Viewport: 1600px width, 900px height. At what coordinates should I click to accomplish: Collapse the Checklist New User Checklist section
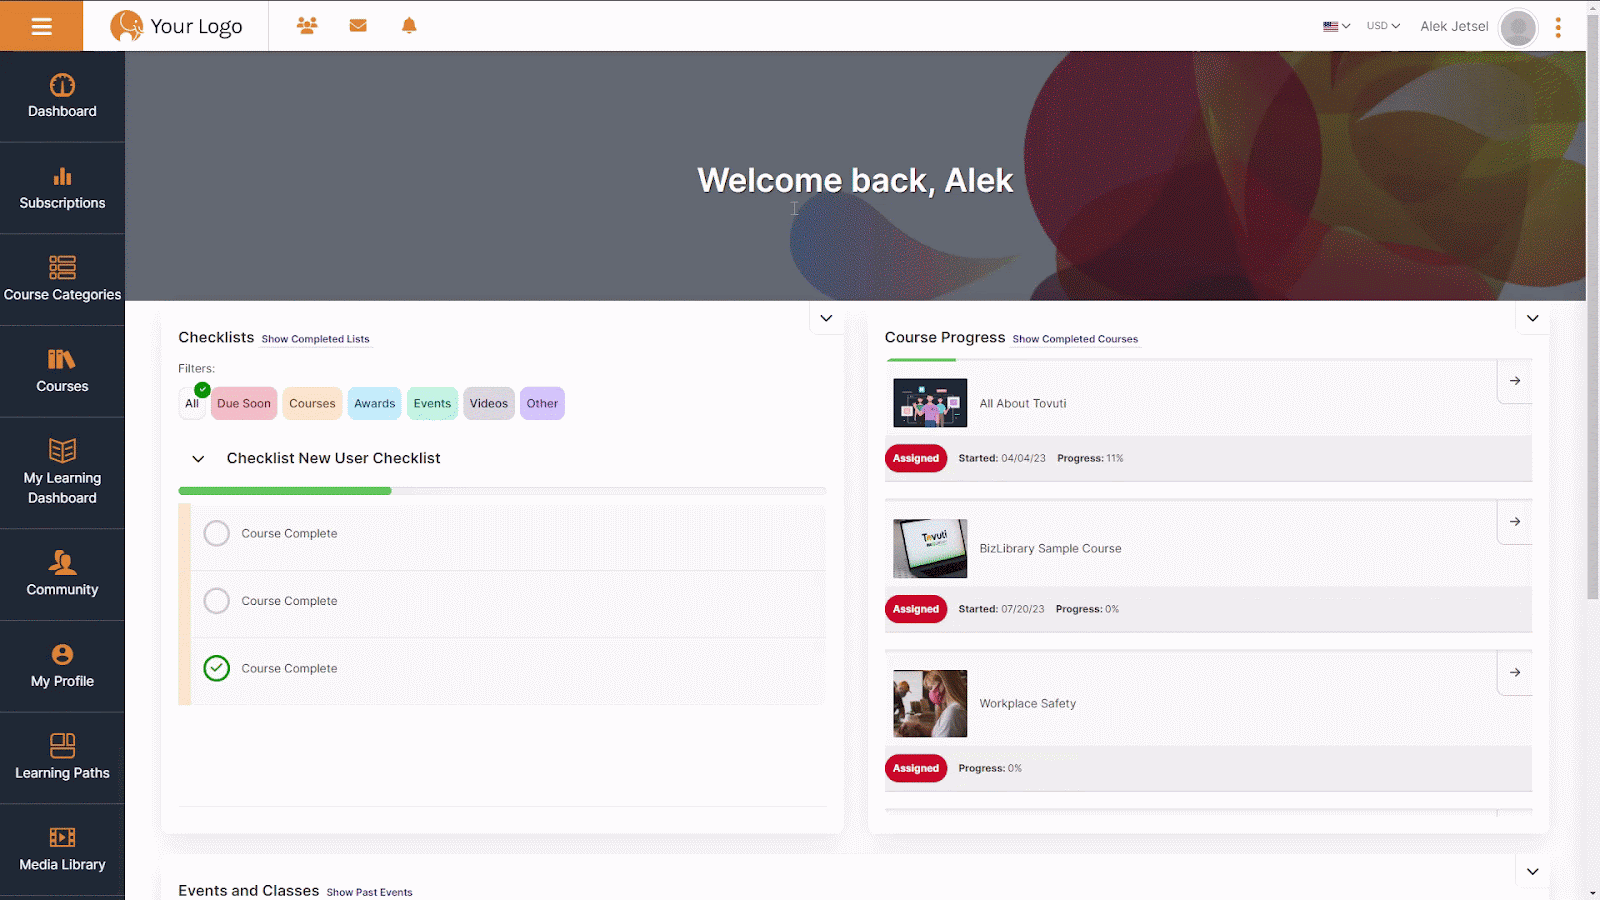point(197,459)
